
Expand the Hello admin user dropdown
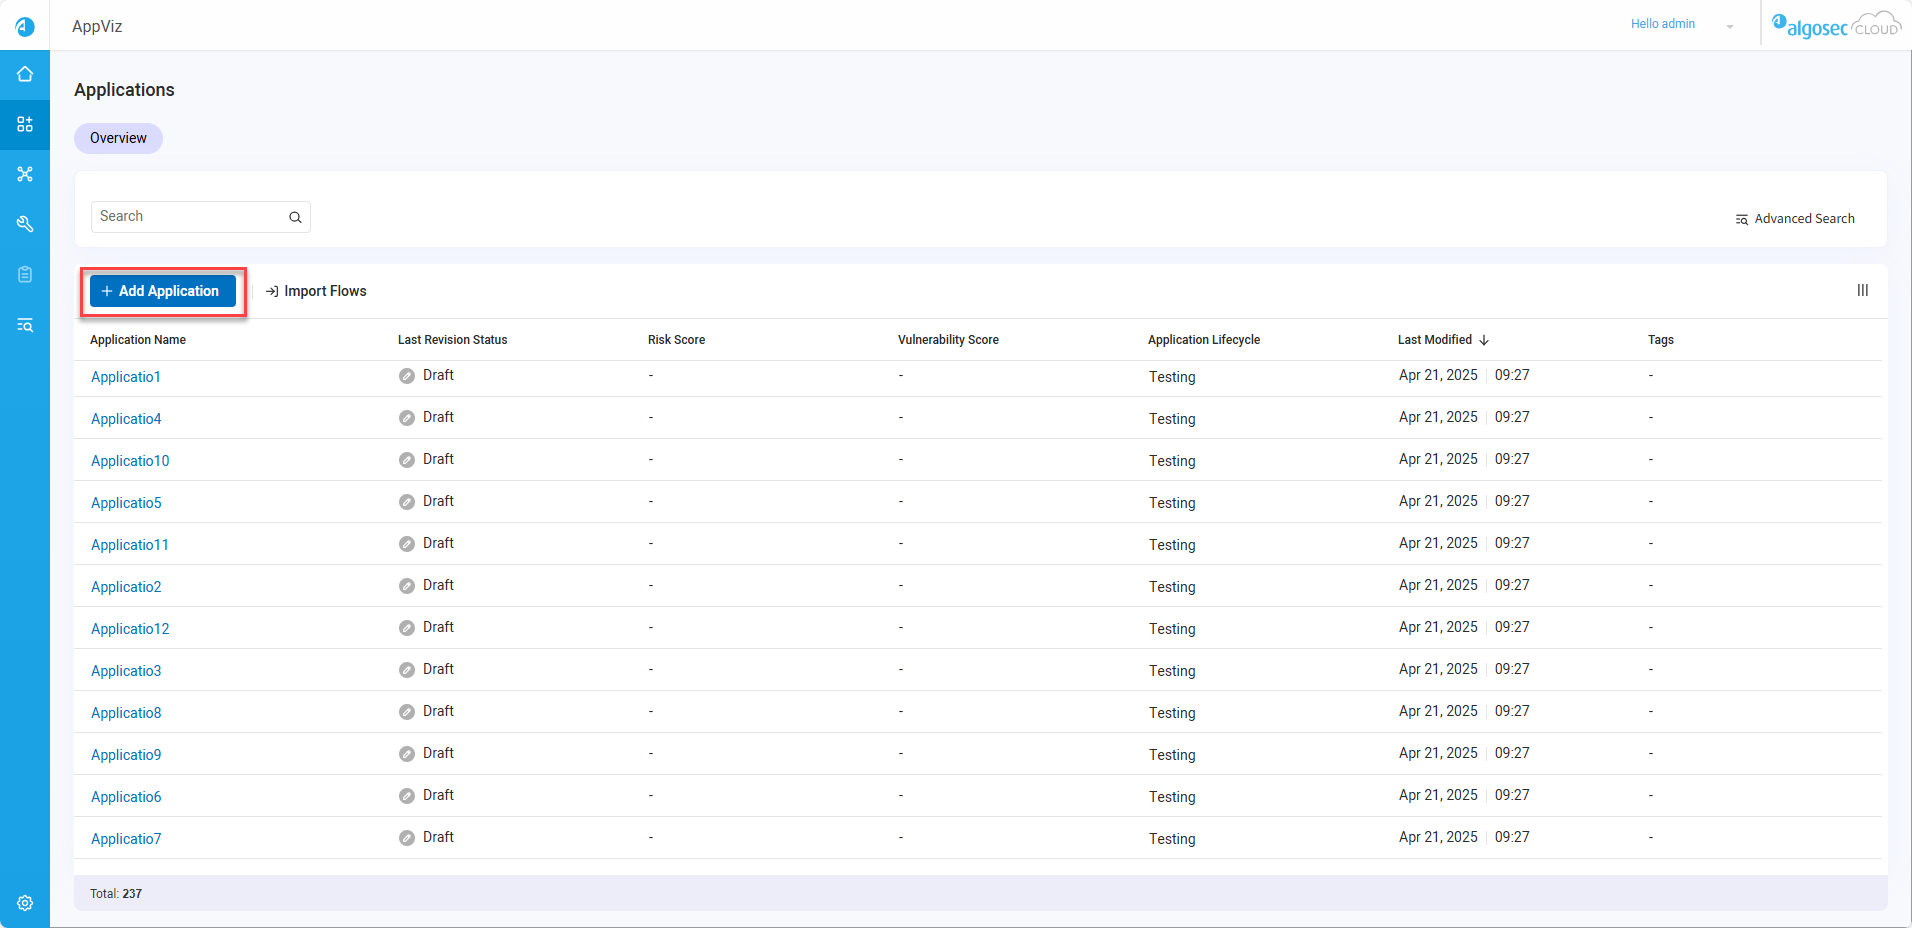click(x=1729, y=26)
